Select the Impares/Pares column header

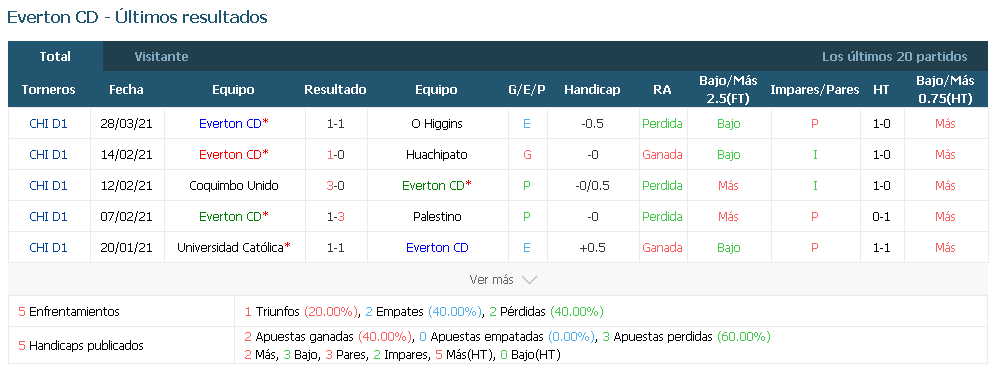[815, 90]
